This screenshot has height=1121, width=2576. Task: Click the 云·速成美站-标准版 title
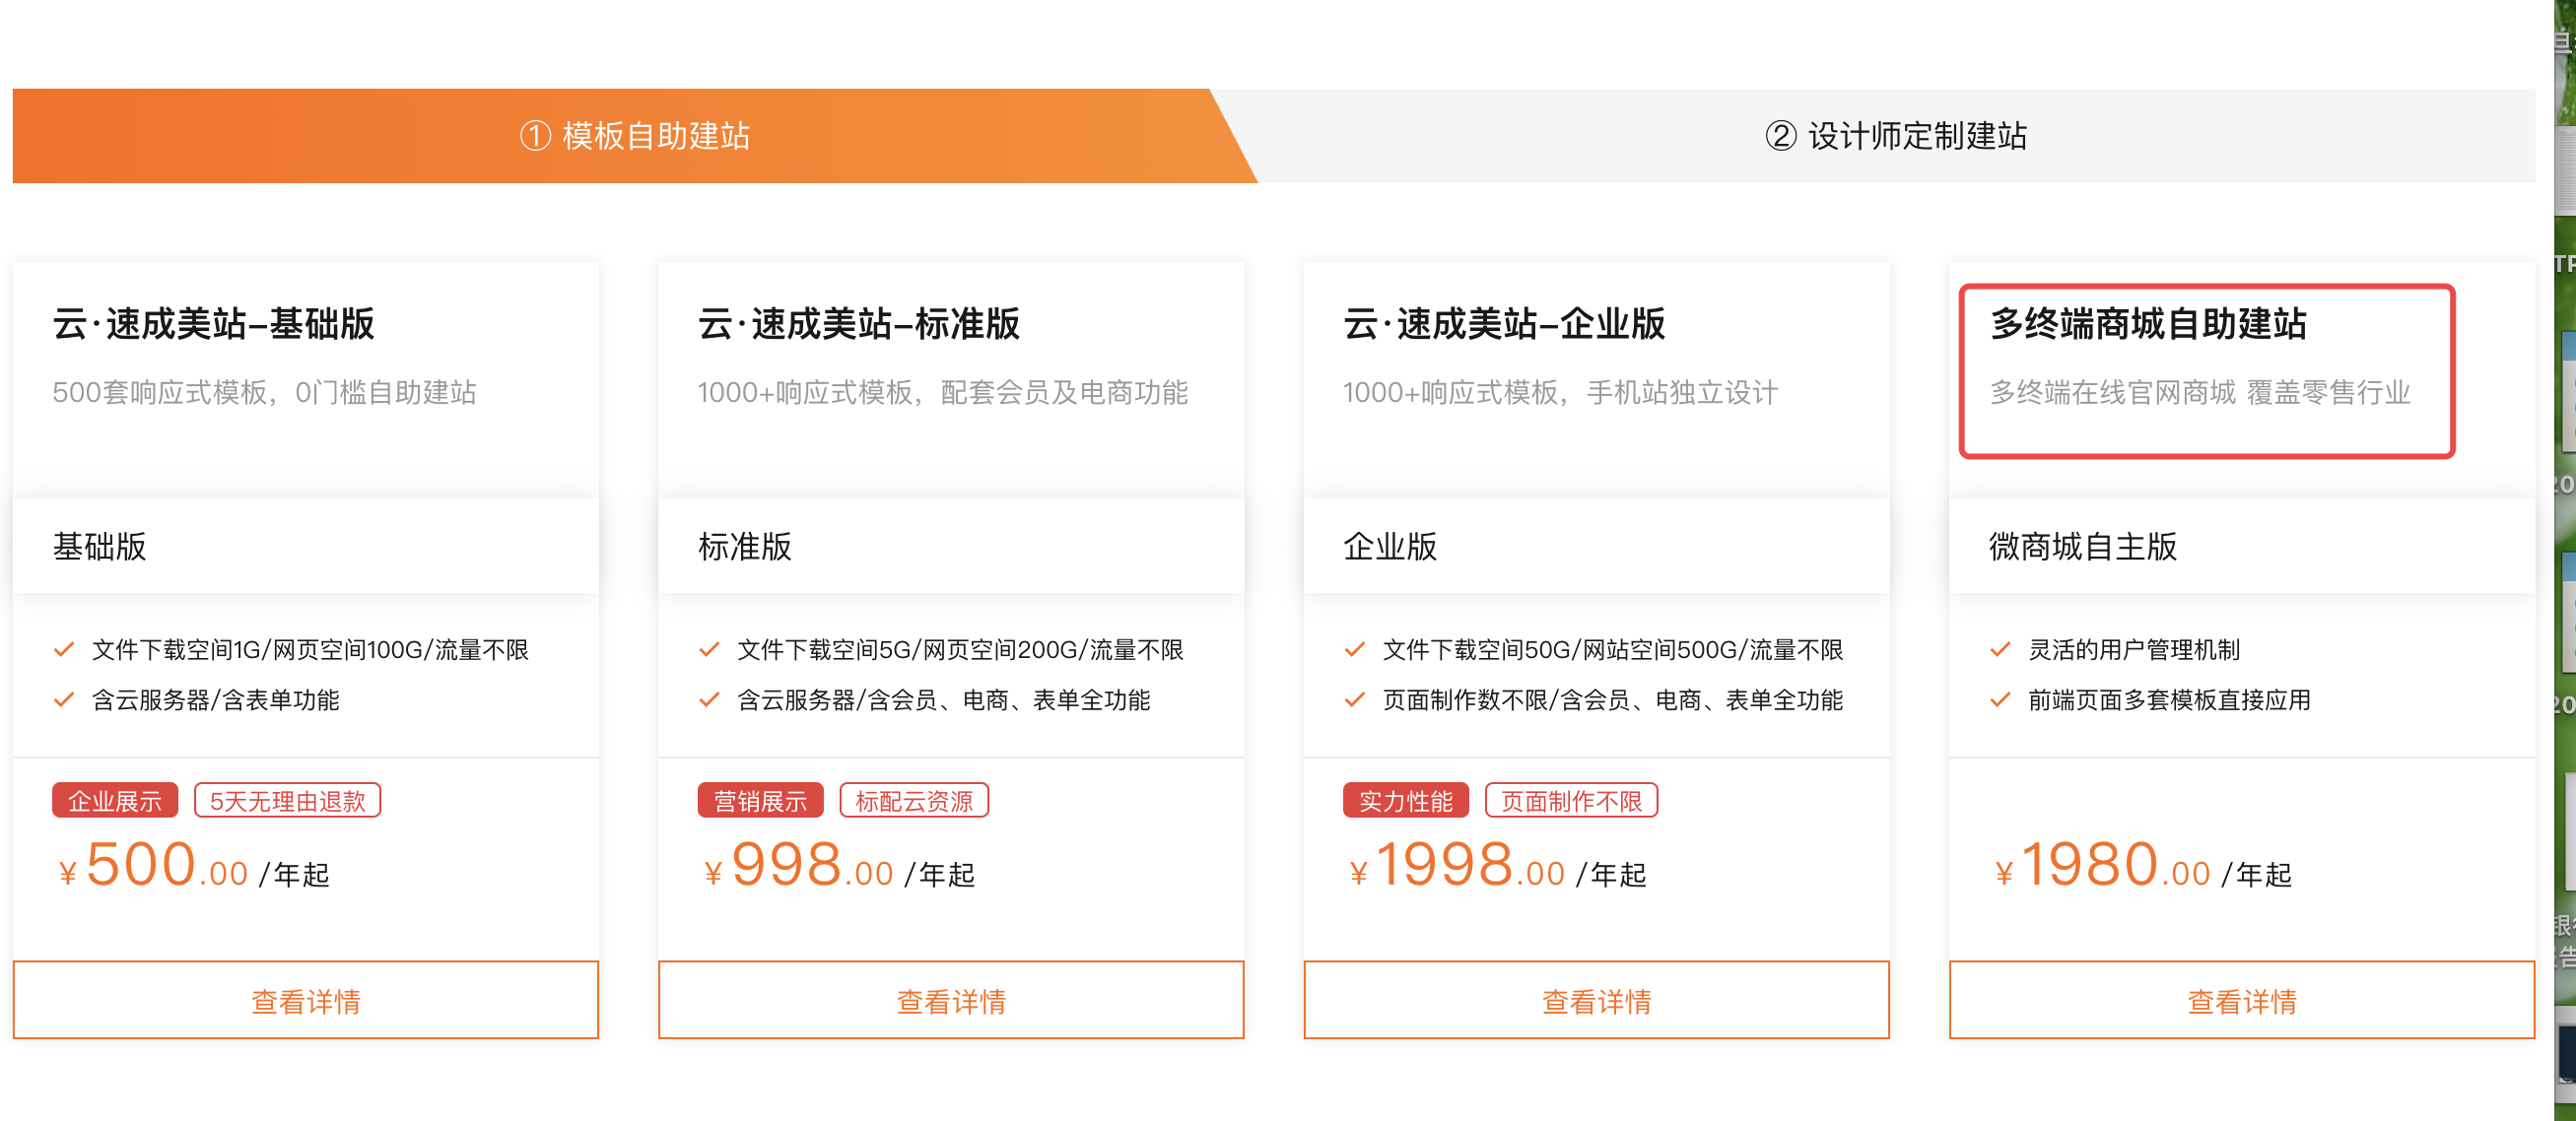pyautogui.click(x=859, y=324)
